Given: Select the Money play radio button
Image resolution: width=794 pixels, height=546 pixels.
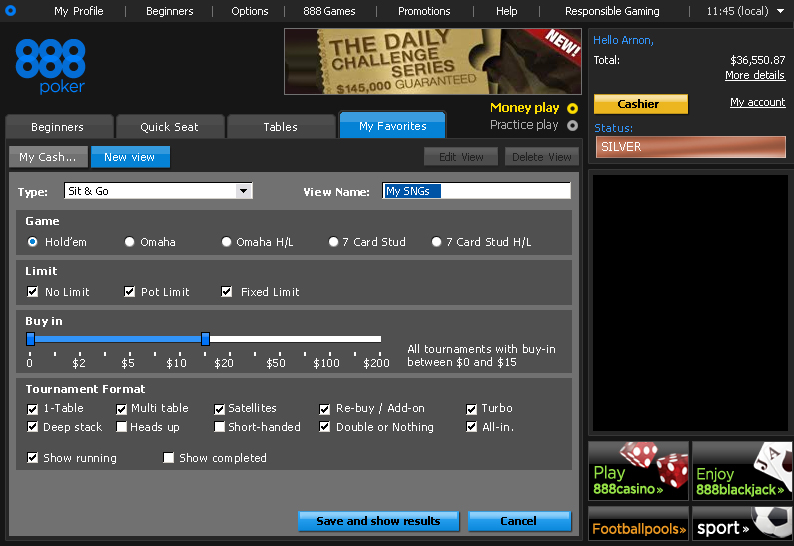Looking at the screenshot, I should [x=572, y=108].
